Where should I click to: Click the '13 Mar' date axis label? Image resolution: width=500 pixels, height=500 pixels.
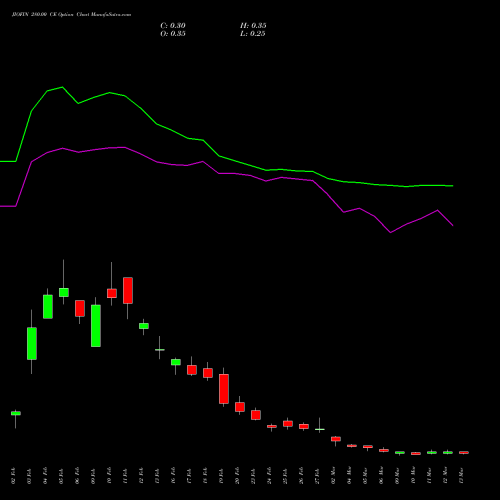(461, 476)
